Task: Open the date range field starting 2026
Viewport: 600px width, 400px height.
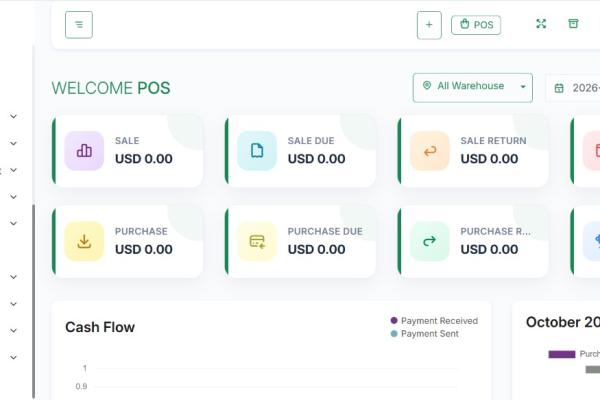Action: coord(573,88)
